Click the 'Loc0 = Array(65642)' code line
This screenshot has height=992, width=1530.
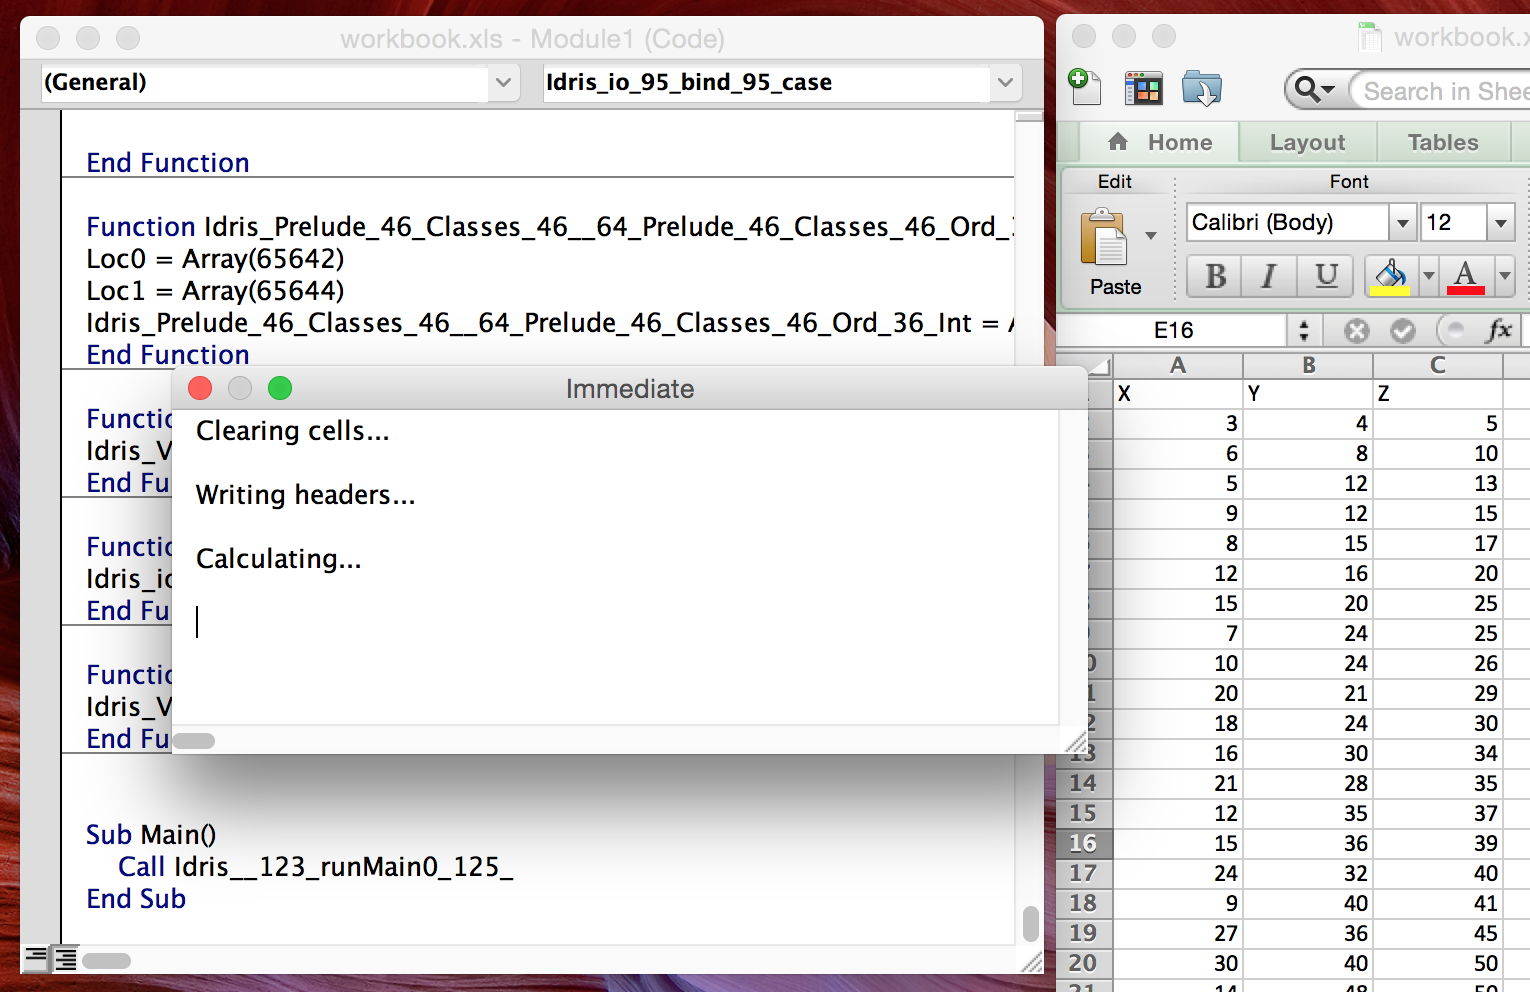coord(215,259)
